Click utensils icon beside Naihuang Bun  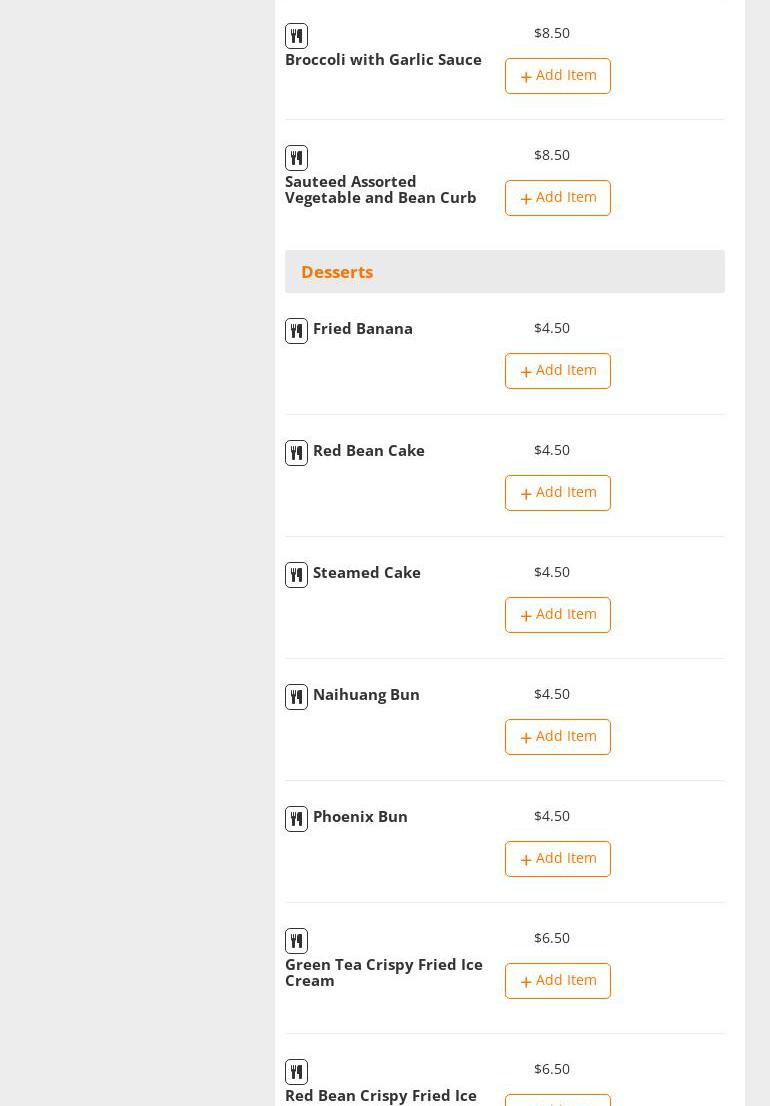click(296, 697)
